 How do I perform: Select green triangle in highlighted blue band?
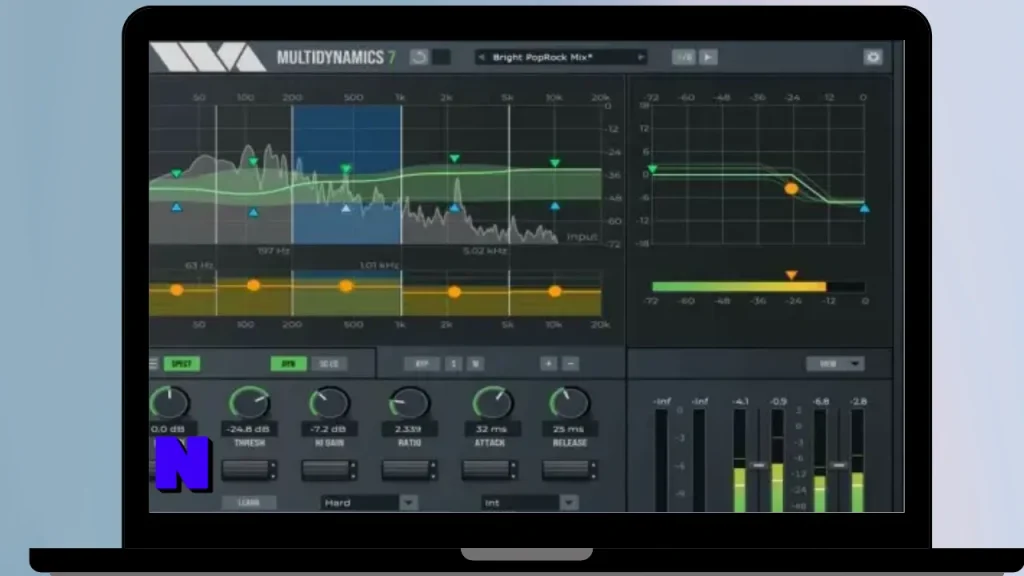(346, 169)
